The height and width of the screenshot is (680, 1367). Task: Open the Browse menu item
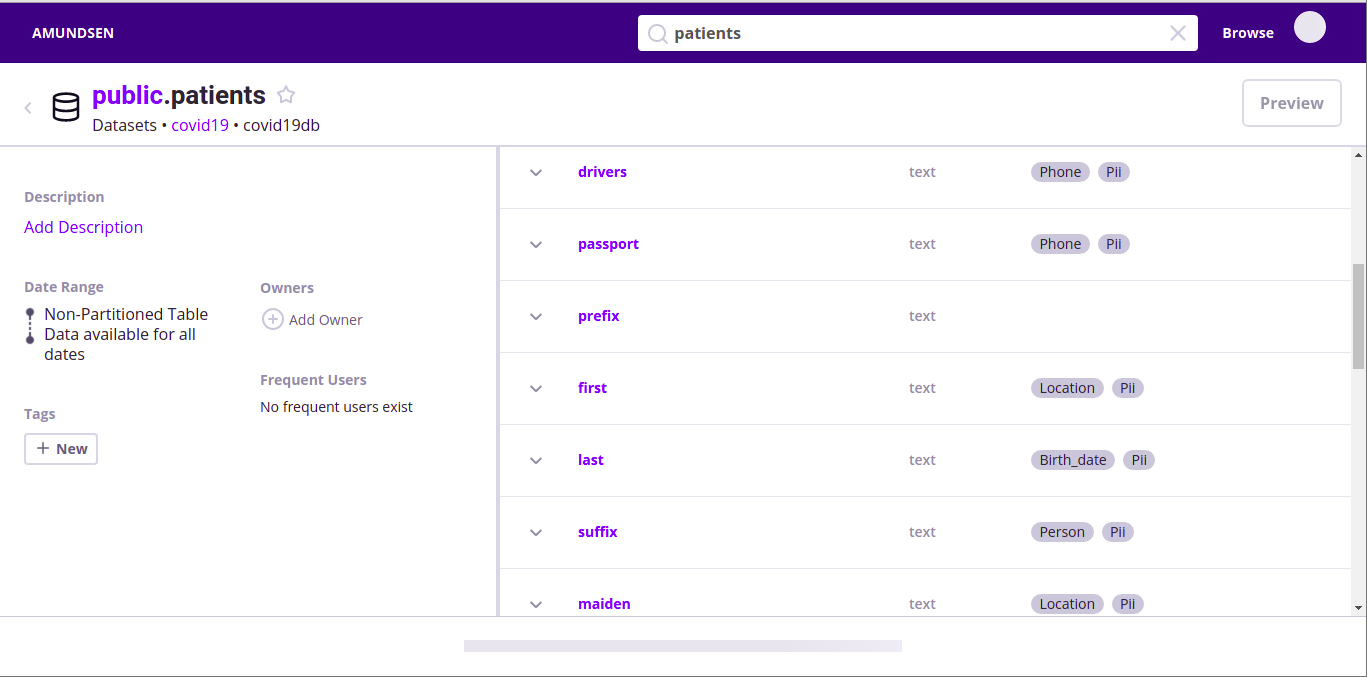point(1247,33)
